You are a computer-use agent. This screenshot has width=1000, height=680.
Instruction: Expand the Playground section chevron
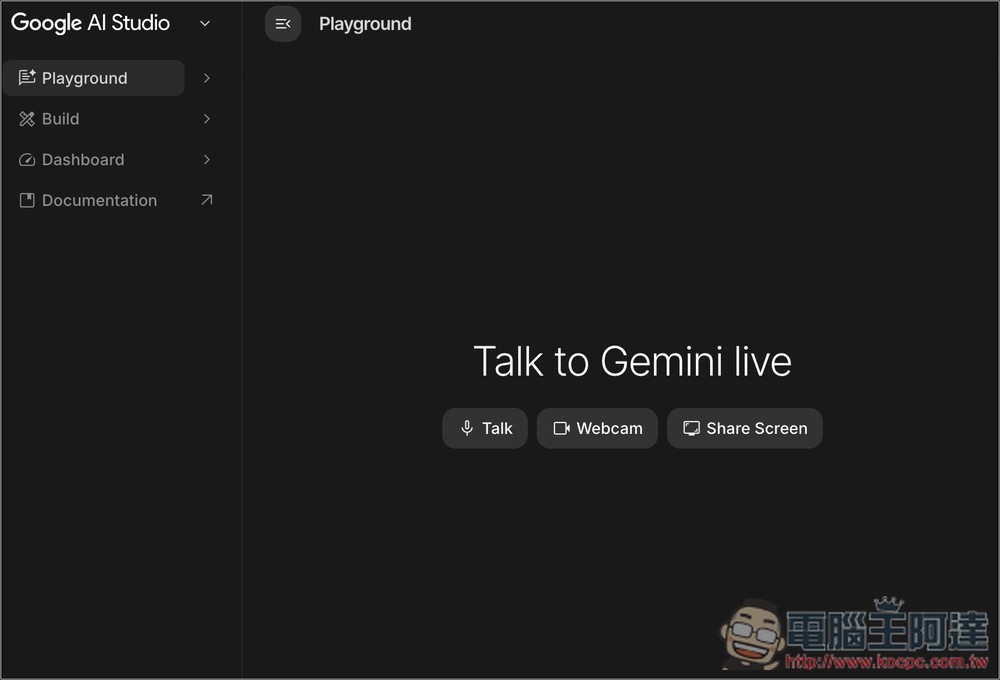pyautogui.click(x=206, y=77)
